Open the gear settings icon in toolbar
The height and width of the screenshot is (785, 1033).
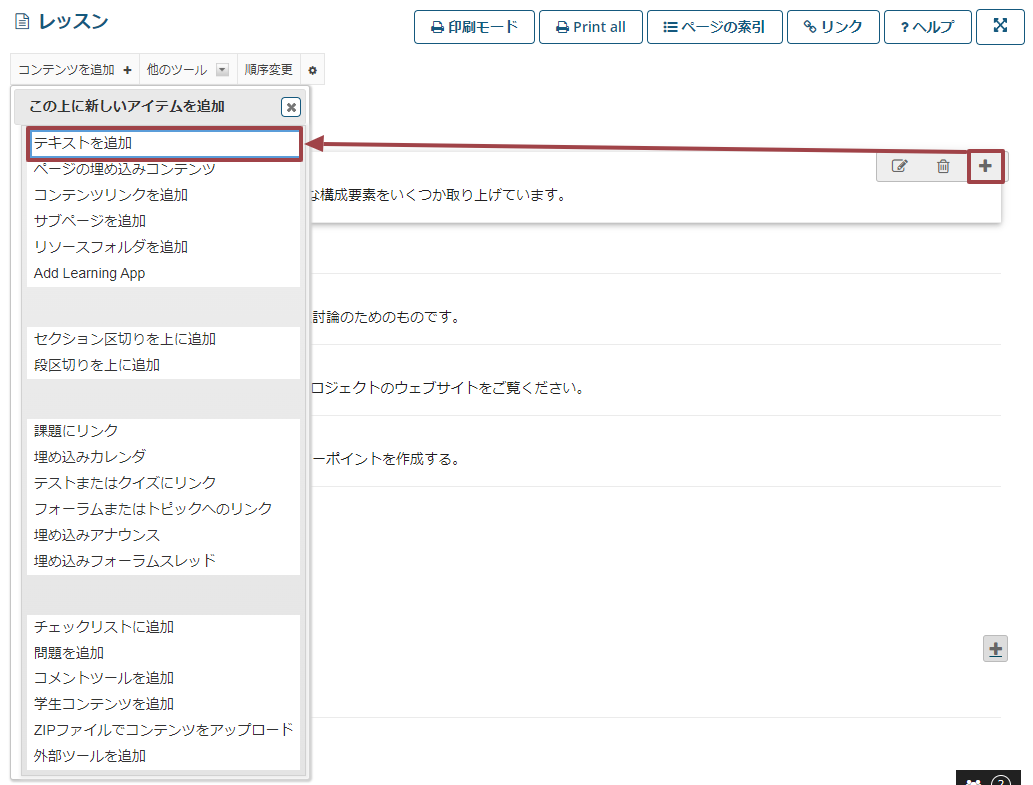(312, 70)
